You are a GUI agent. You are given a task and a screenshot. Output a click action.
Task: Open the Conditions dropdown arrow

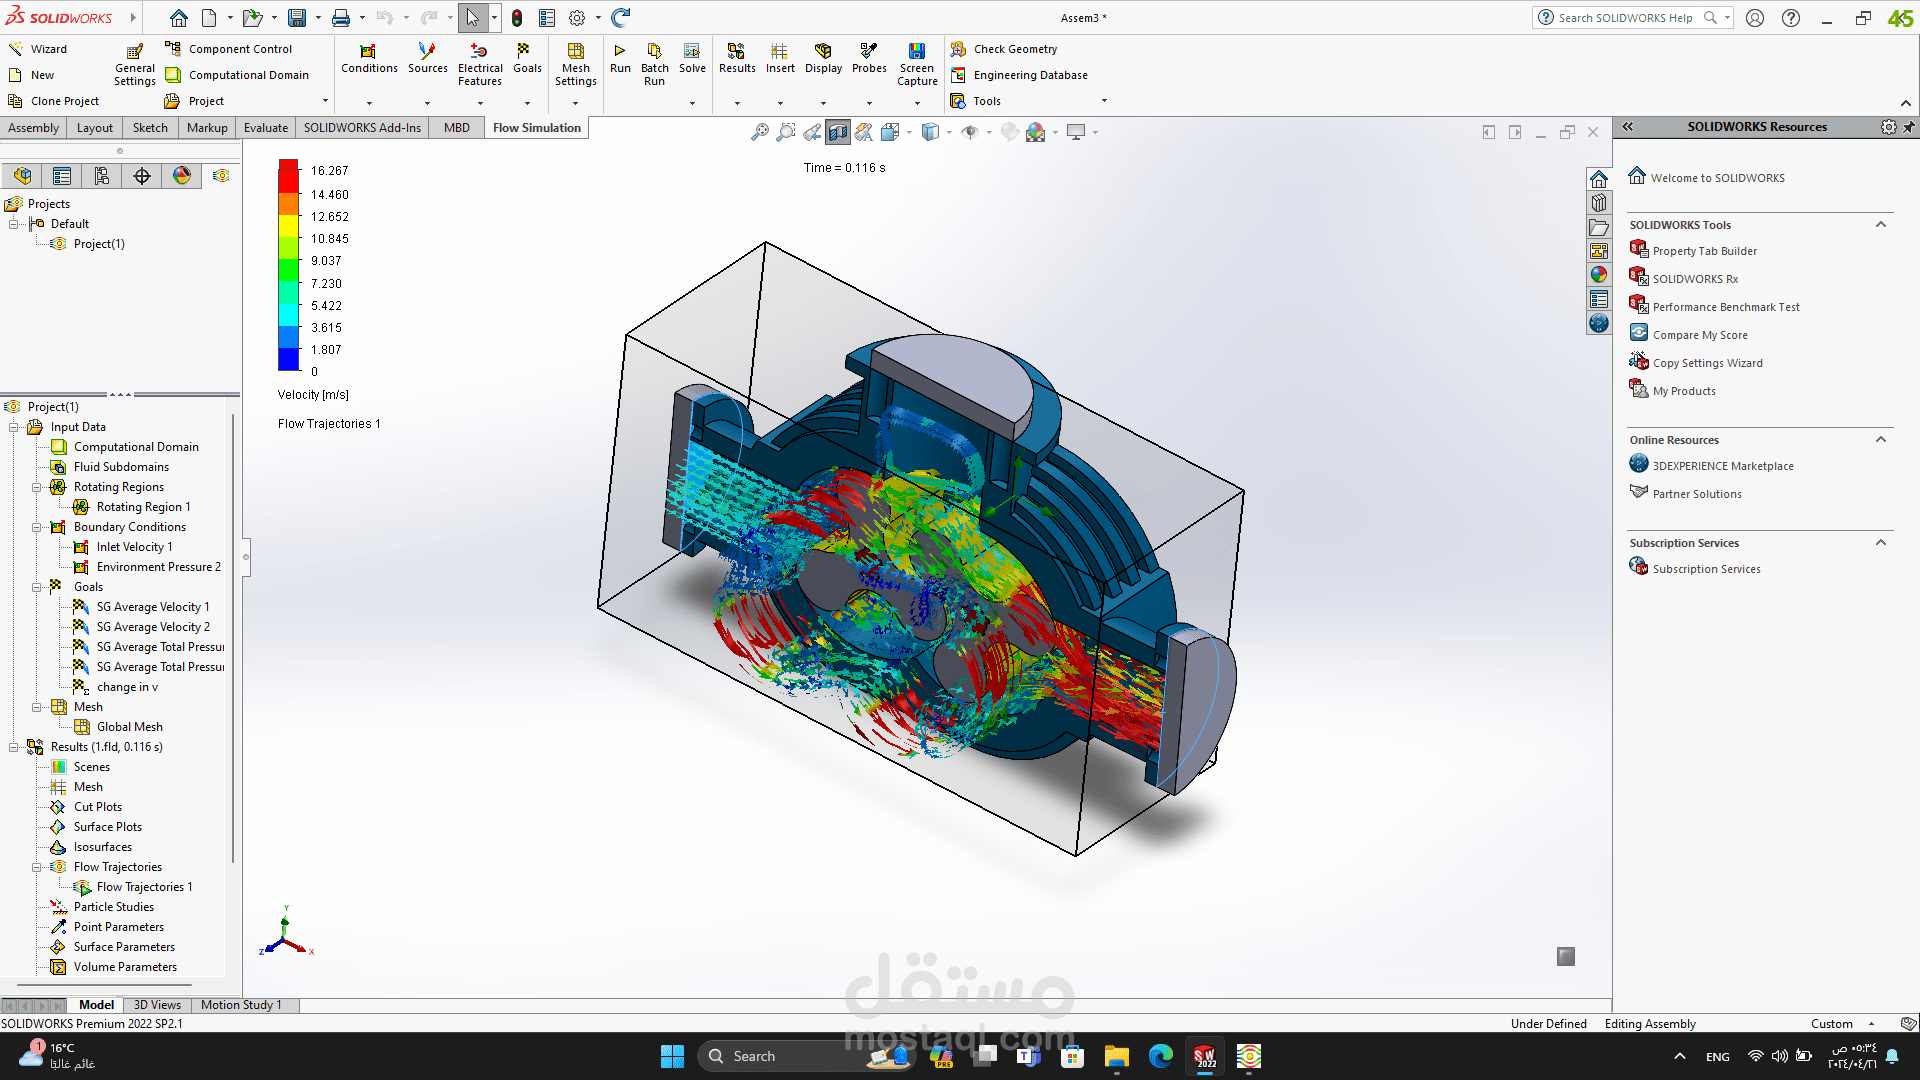coord(369,102)
